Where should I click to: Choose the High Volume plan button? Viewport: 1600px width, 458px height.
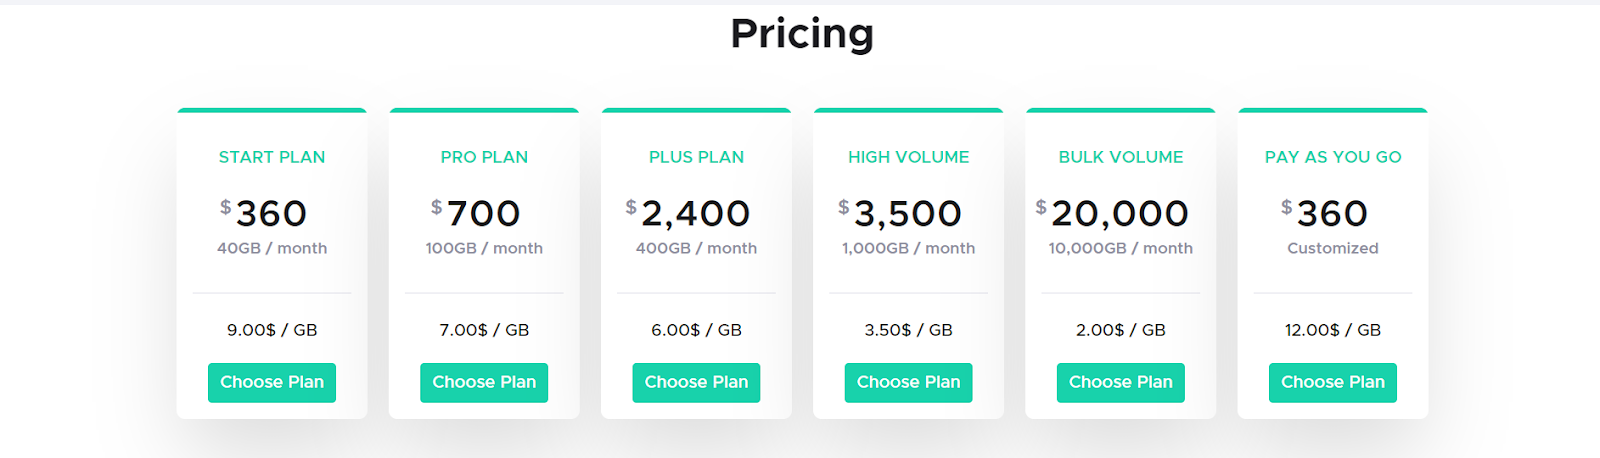point(908,382)
